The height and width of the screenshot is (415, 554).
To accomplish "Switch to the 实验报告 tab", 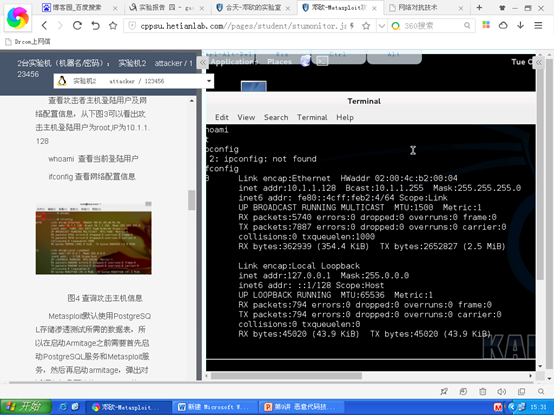I will pyautogui.click(x=166, y=7).
